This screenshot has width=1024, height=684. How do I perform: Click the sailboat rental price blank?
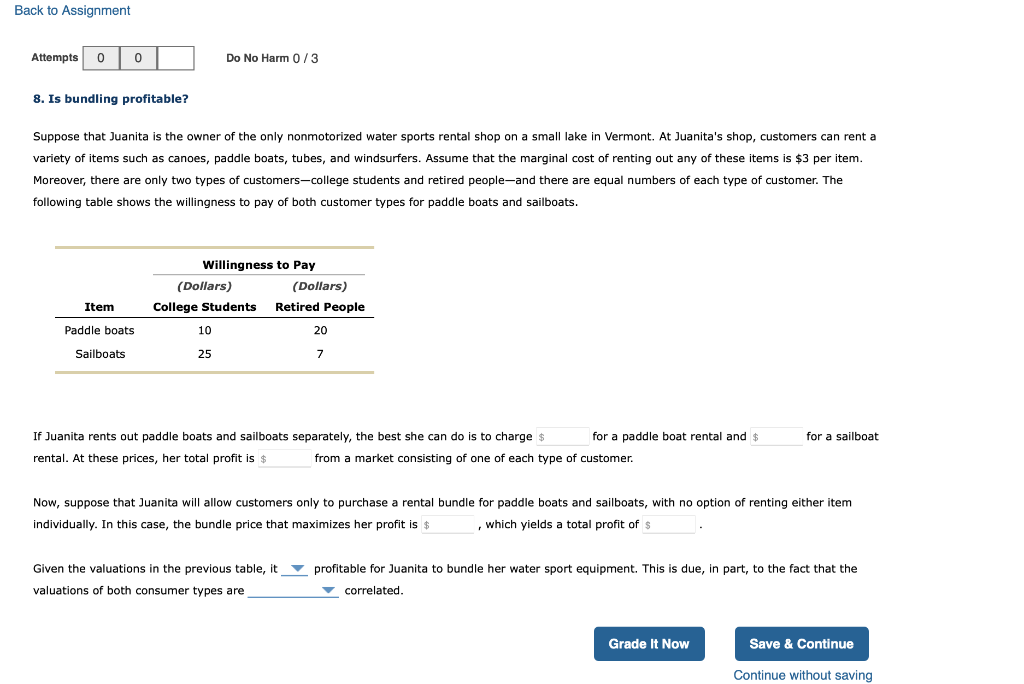click(x=775, y=436)
